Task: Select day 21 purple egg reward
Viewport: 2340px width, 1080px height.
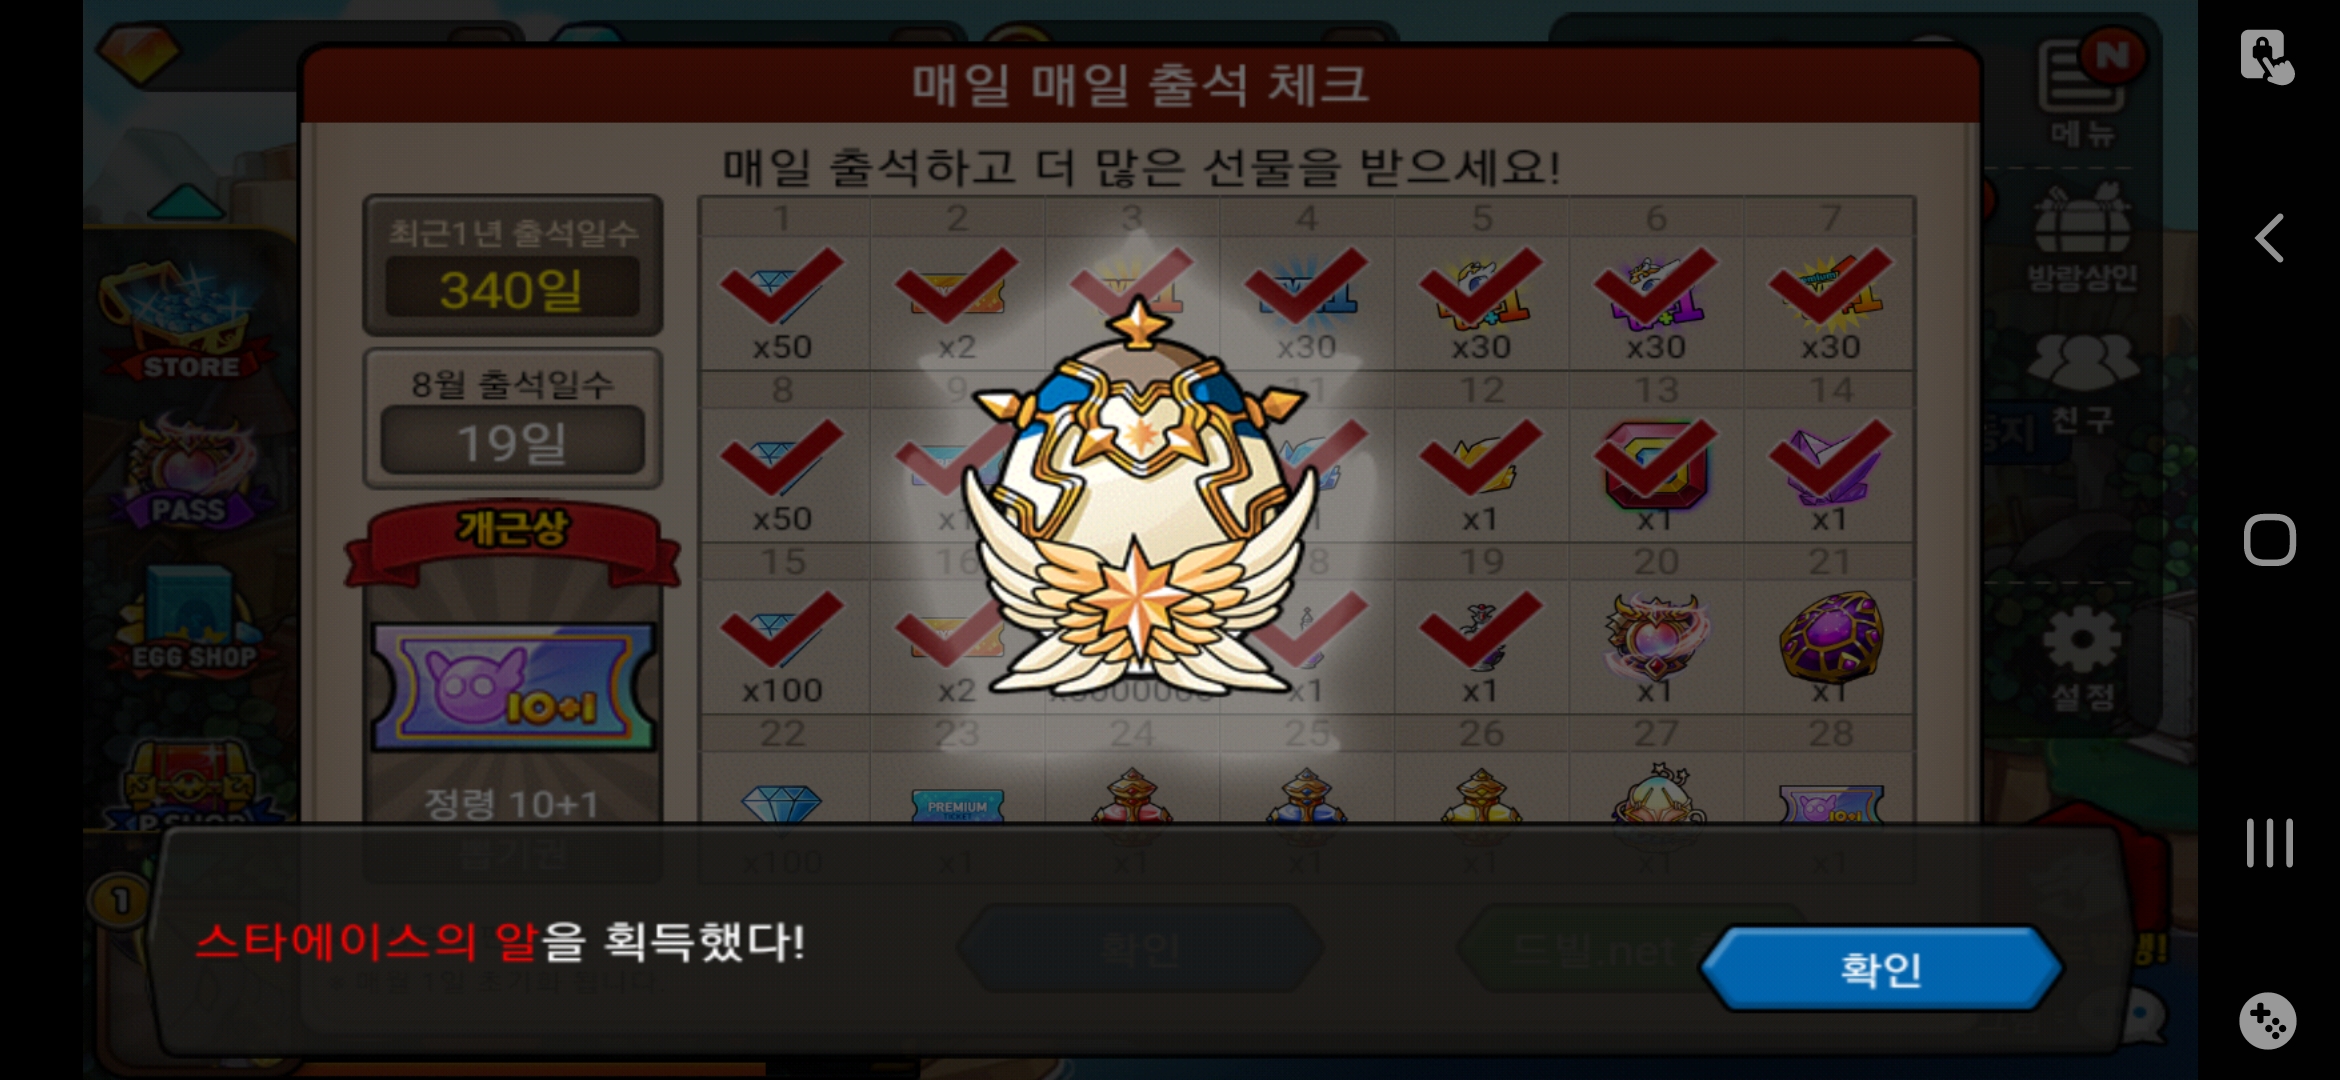Action: tap(1830, 646)
